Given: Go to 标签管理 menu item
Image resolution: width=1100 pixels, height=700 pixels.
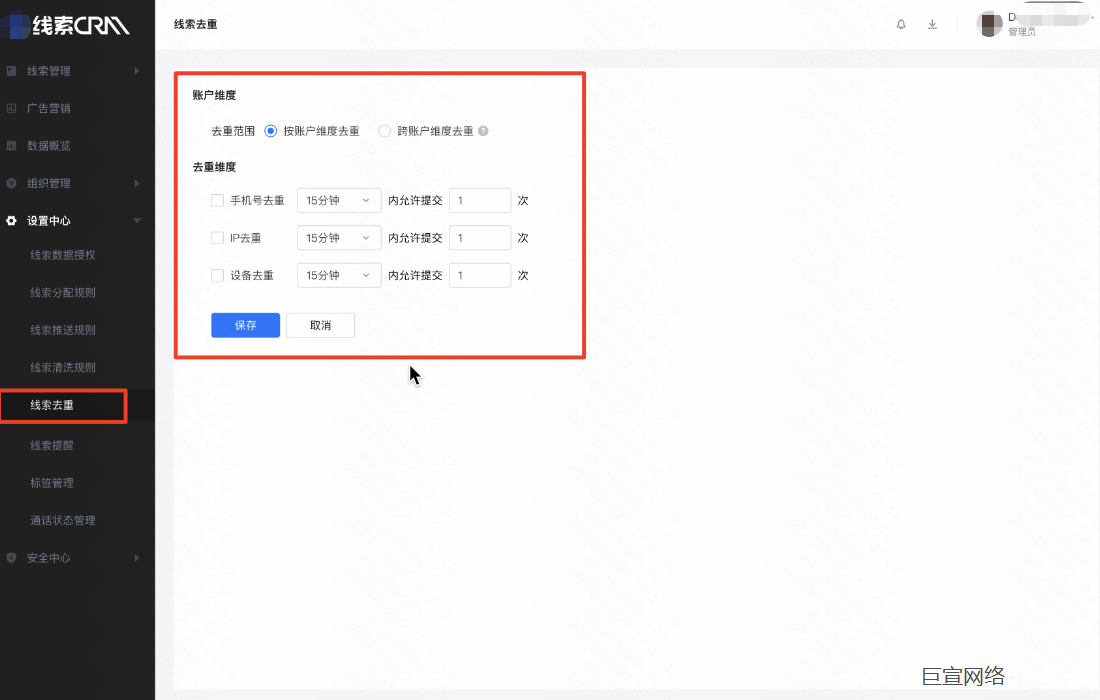Looking at the screenshot, I should pos(52,483).
